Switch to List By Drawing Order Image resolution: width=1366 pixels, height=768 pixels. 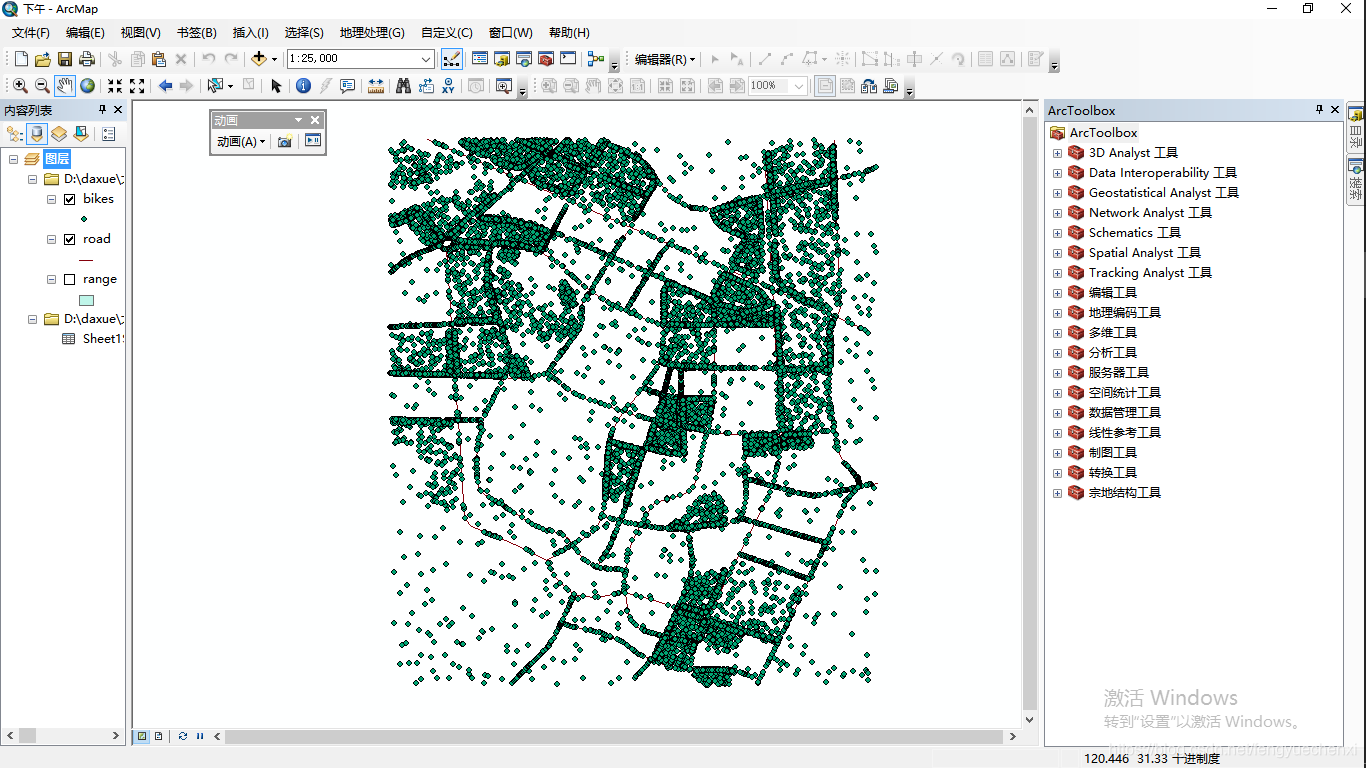point(14,133)
